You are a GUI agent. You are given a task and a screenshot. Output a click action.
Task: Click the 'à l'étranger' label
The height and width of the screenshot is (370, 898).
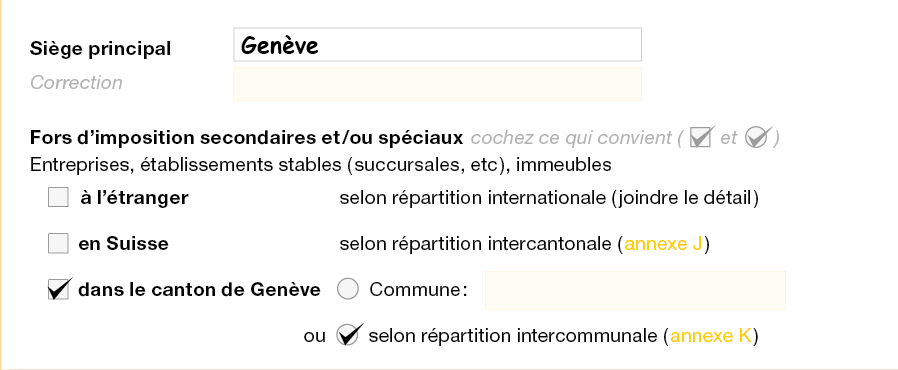click(134, 198)
